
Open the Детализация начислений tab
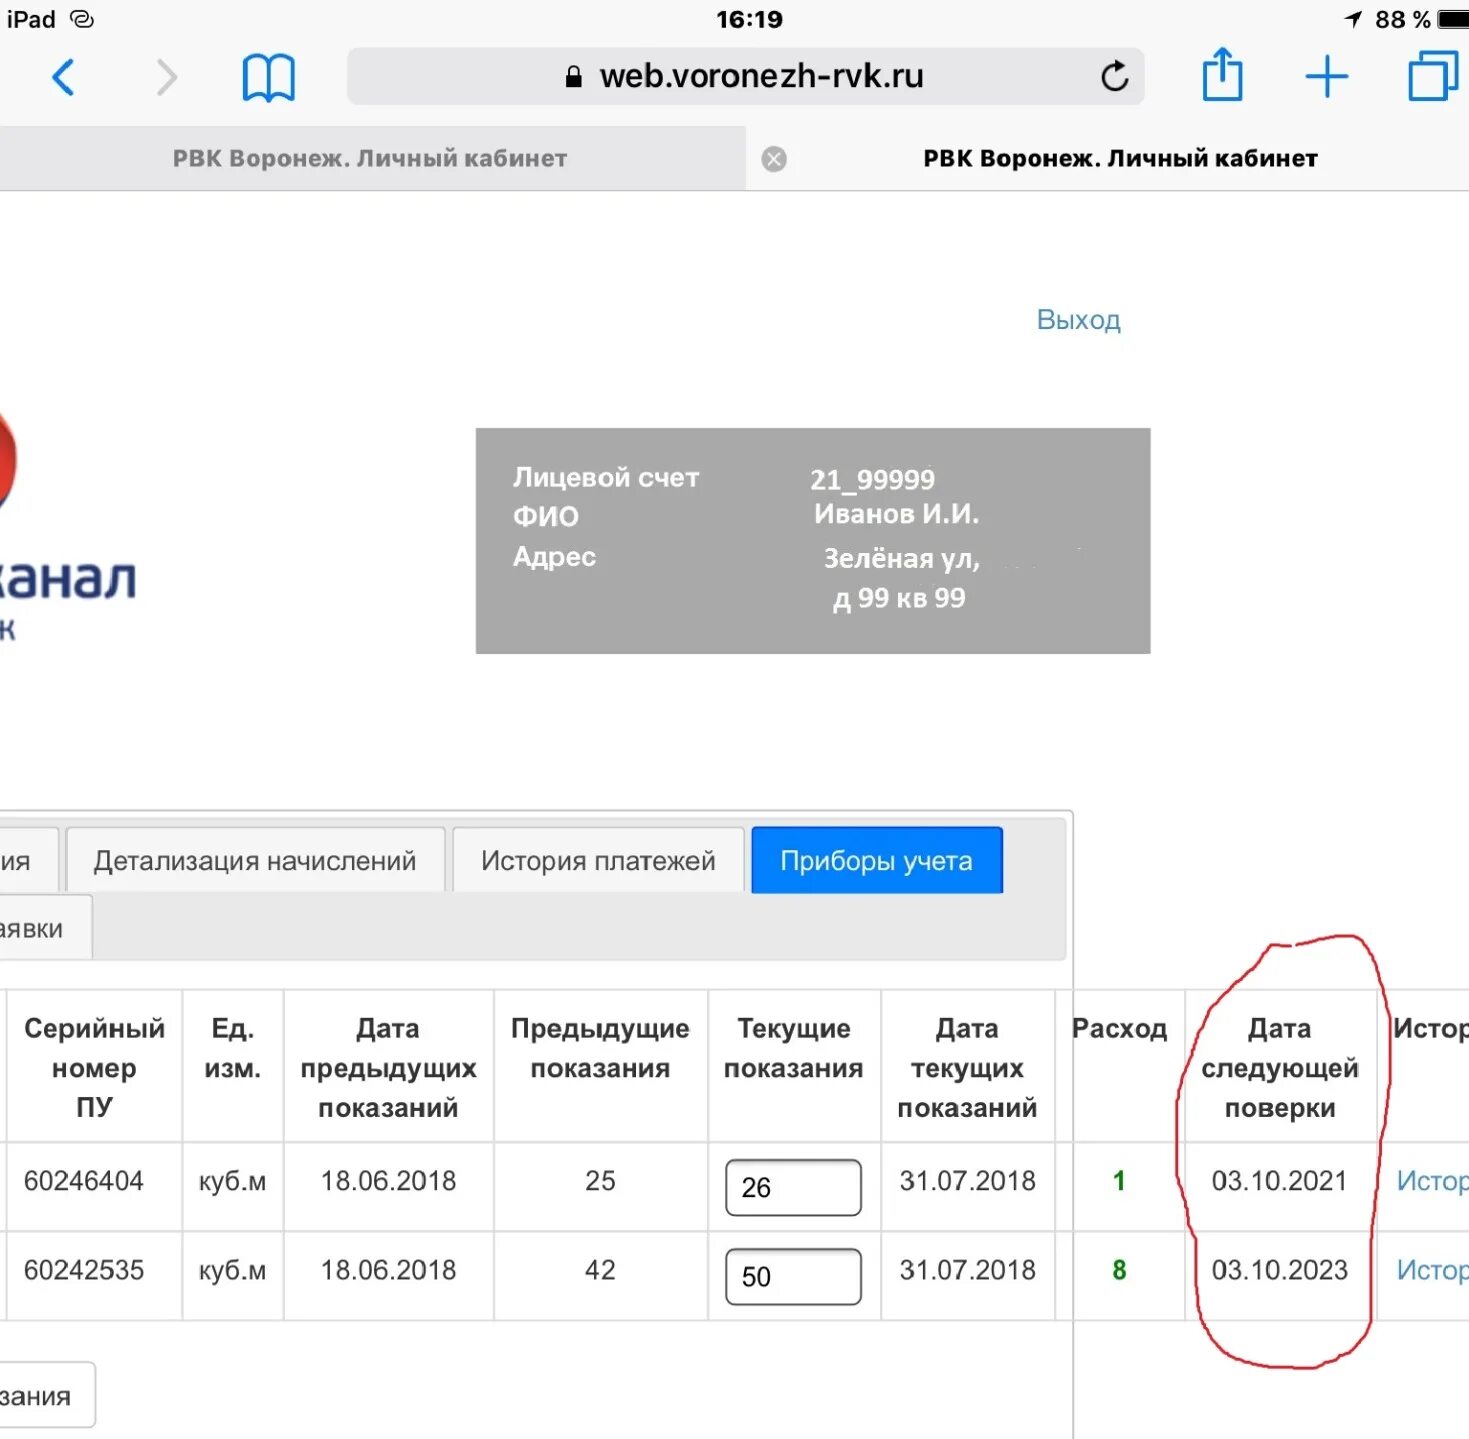(255, 860)
